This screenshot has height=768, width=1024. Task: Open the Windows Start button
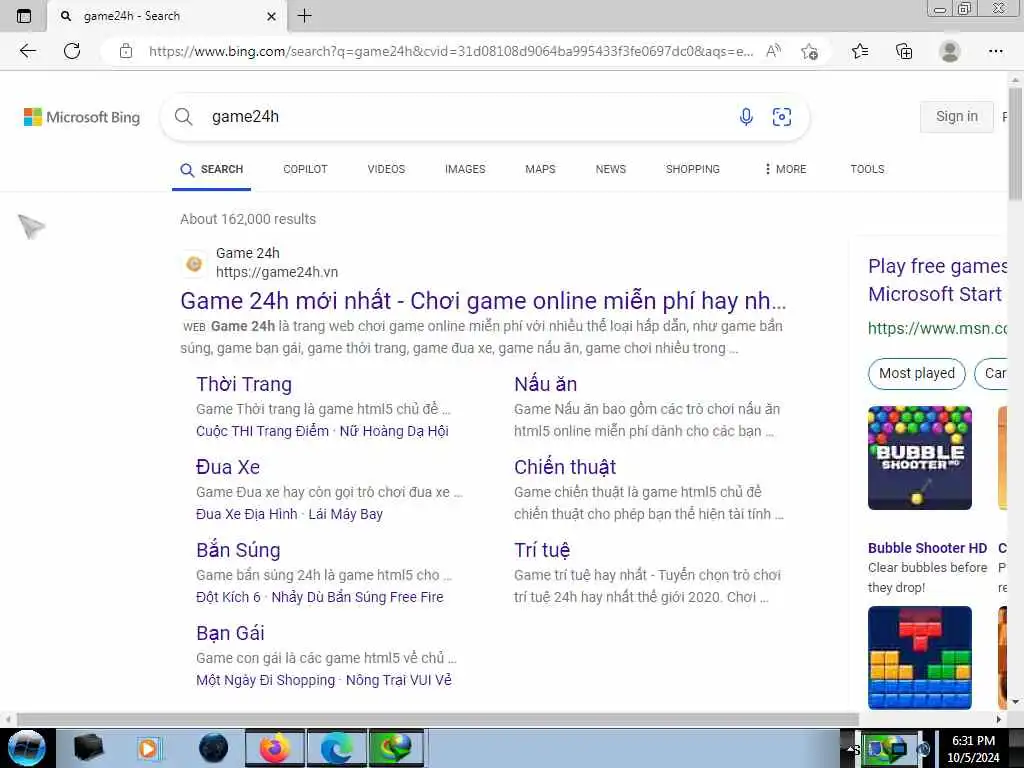[27, 748]
